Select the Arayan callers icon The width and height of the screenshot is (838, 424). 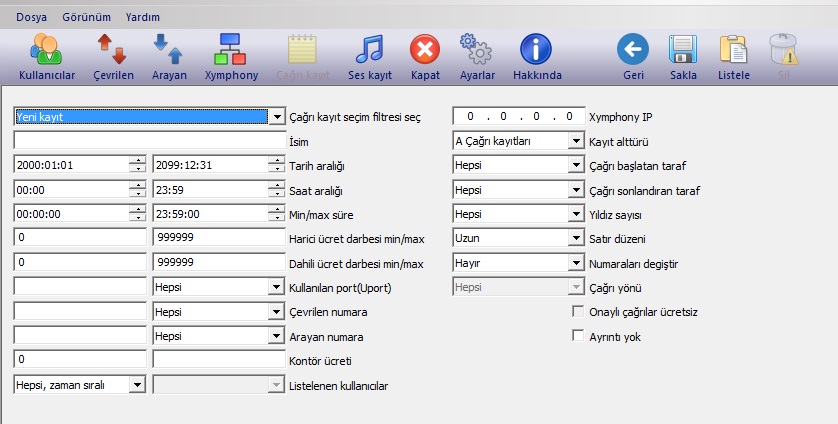point(168,50)
